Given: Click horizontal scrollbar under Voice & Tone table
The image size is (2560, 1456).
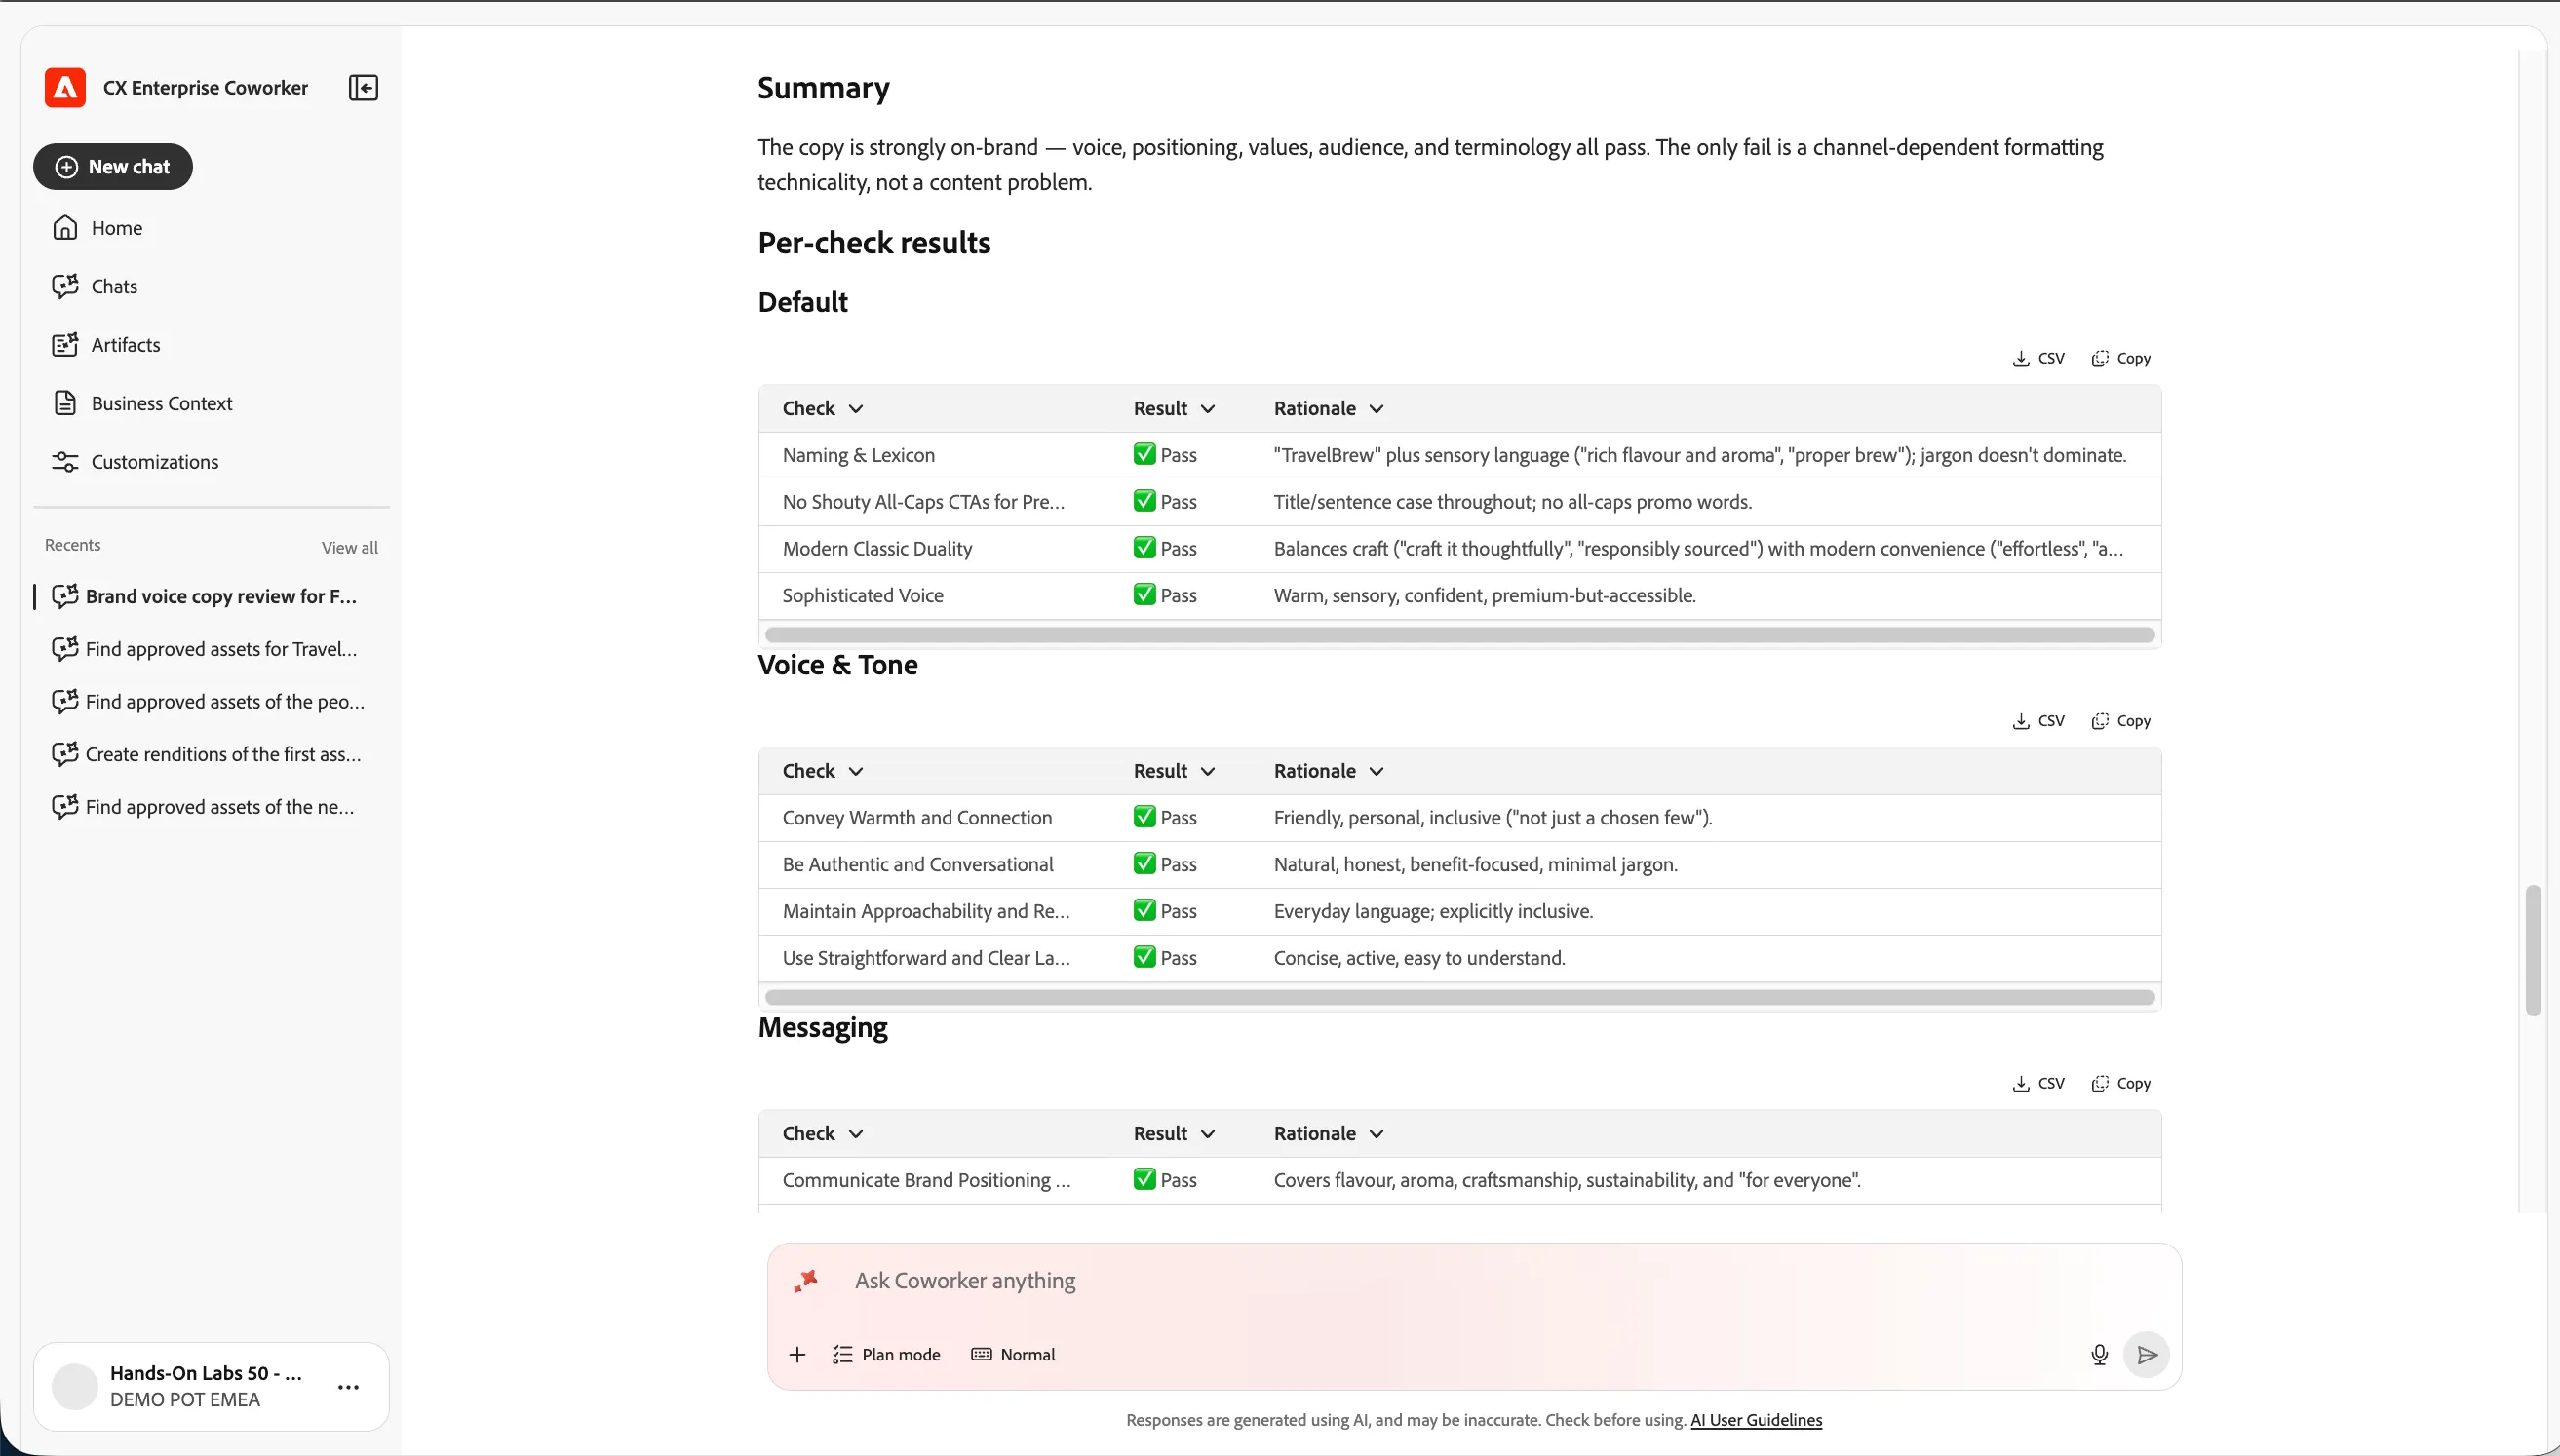Looking at the screenshot, I should (1459, 997).
